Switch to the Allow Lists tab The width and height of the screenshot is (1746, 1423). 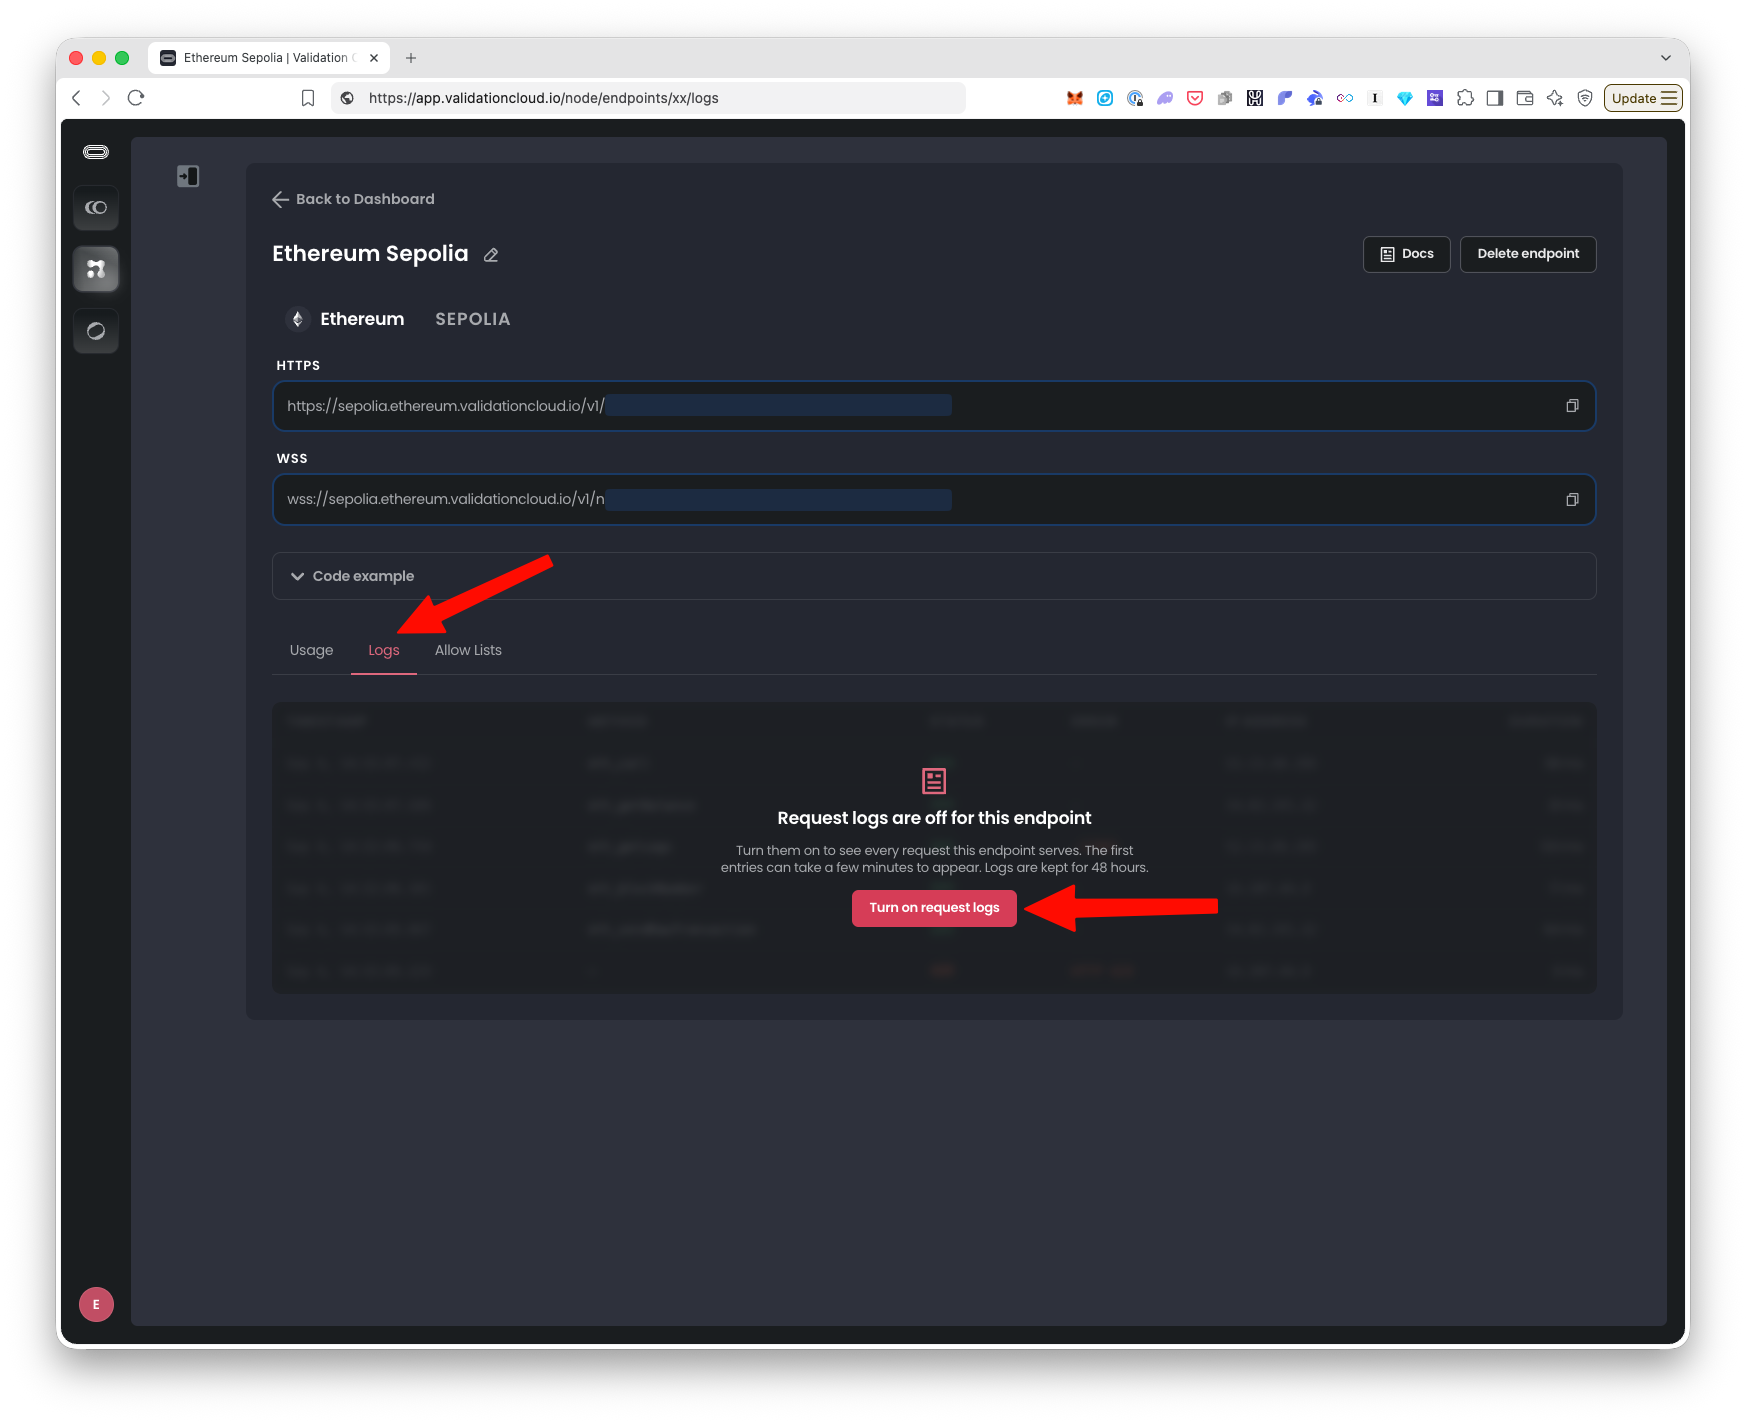point(468,650)
